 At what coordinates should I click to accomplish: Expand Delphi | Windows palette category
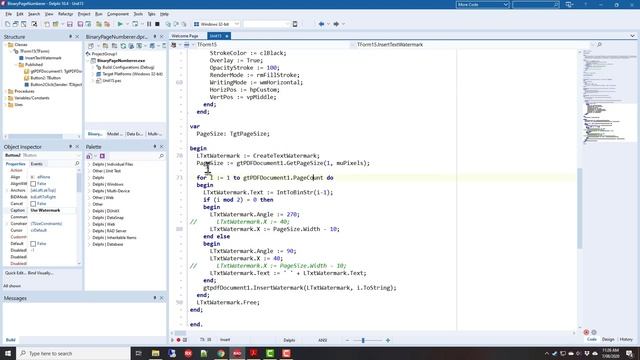89,184
